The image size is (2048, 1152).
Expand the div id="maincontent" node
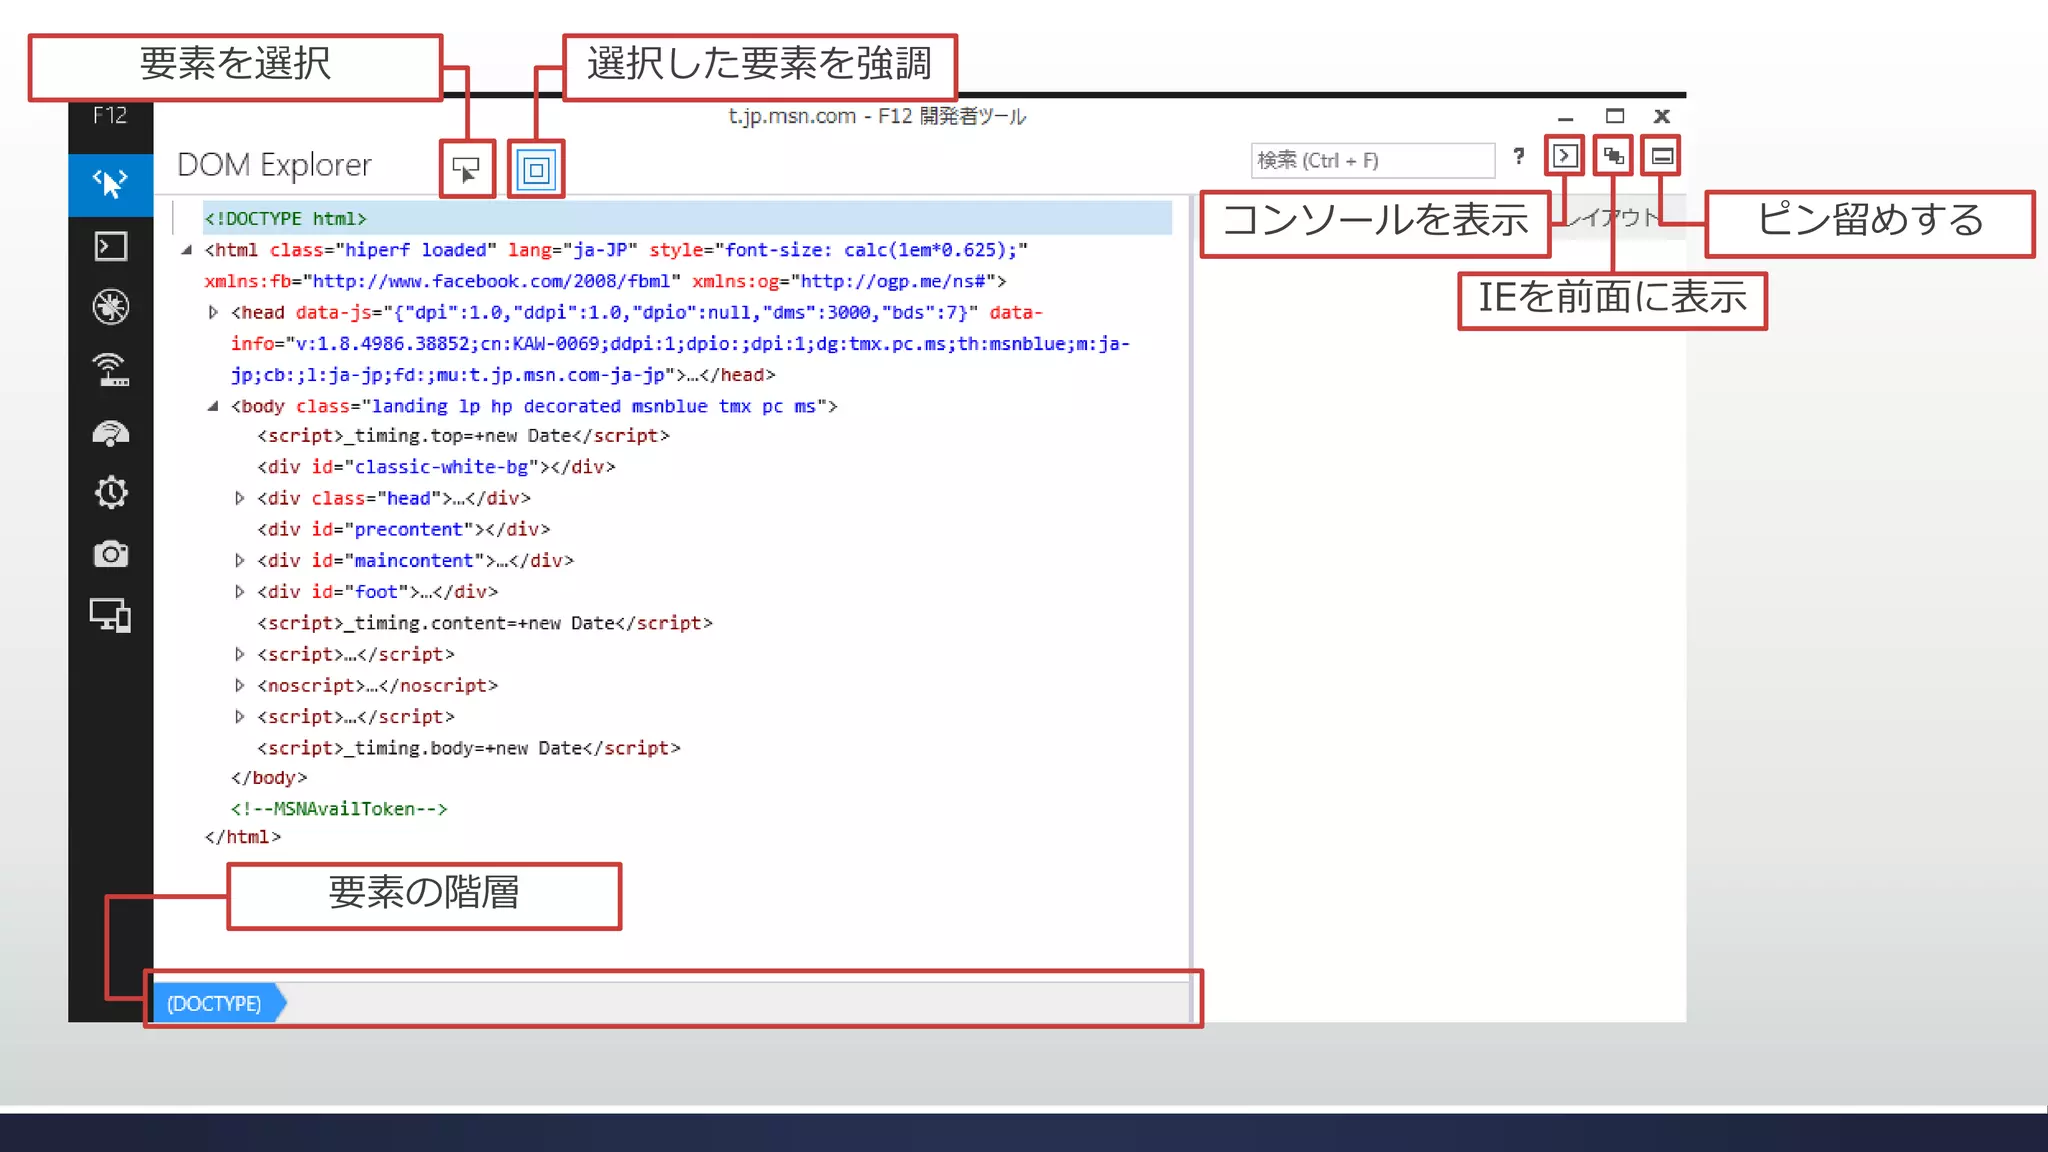(x=239, y=560)
